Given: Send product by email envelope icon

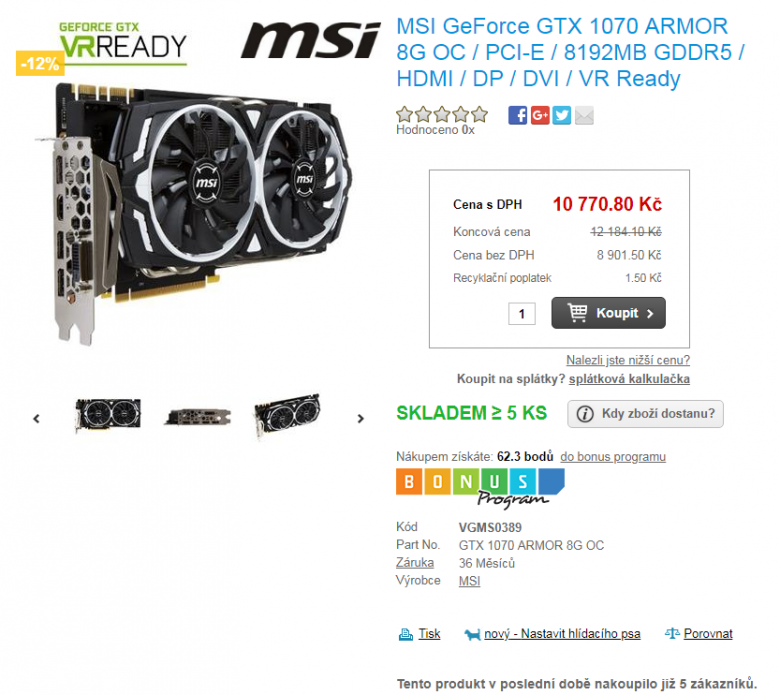Looking at the screenshot, I should tap(585, 115).
